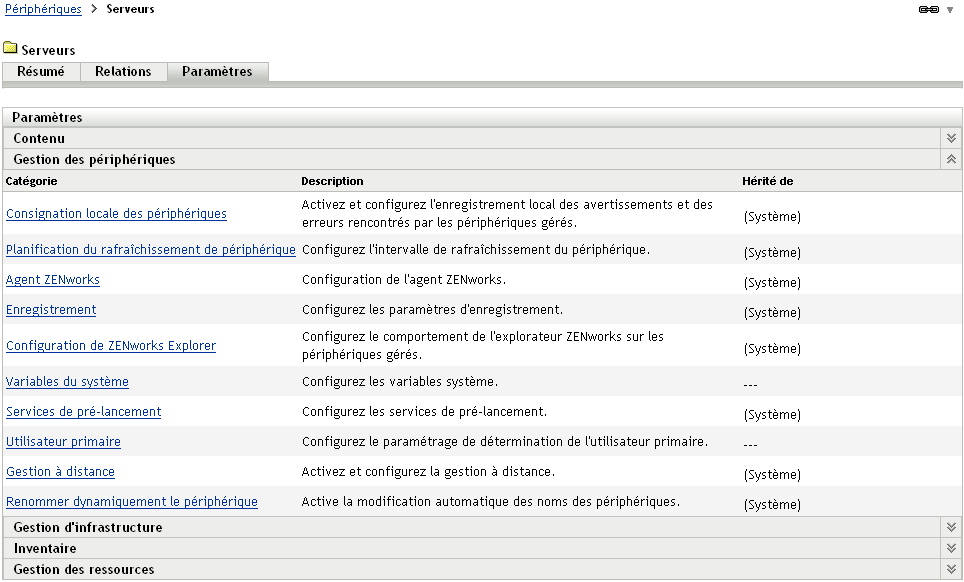The image size is (964, 582).
Task: Expand the Gestion des ressources section
Action: pos(950,569)
